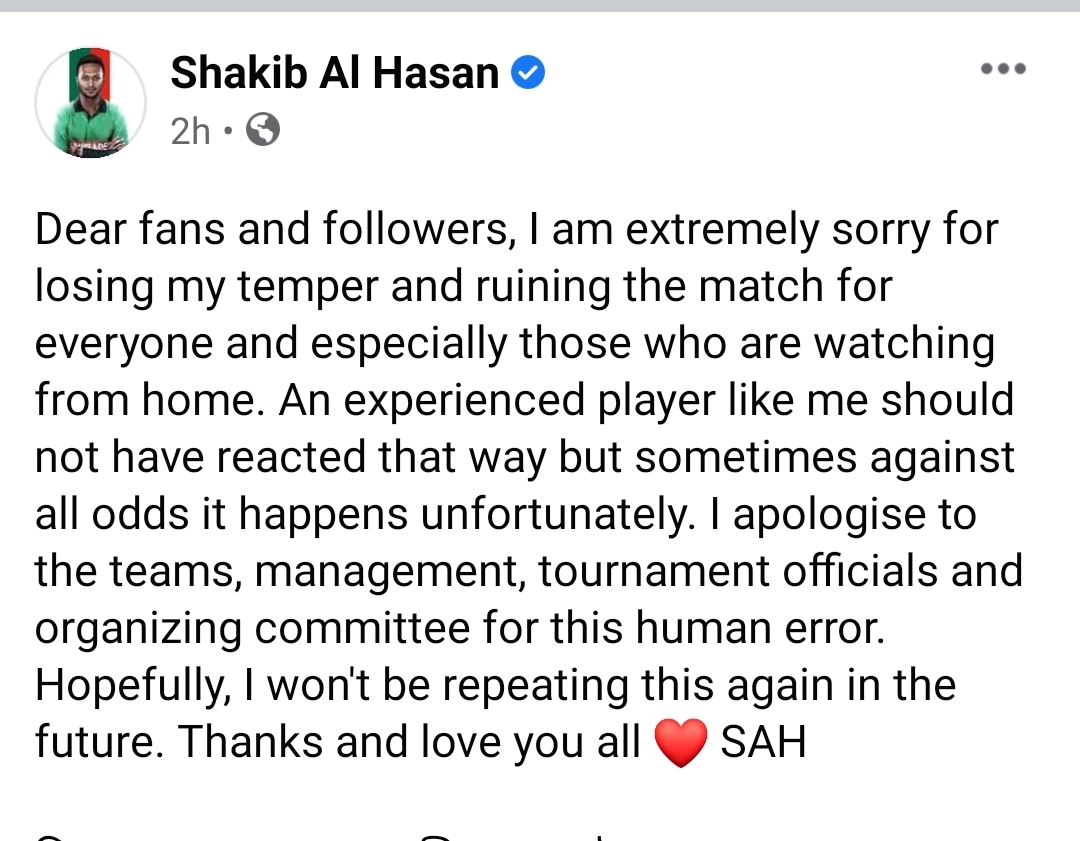This screenshot has height=841, width=1080.
Task: Click the gray divider bar above post
Action: [x=540, y=6]
